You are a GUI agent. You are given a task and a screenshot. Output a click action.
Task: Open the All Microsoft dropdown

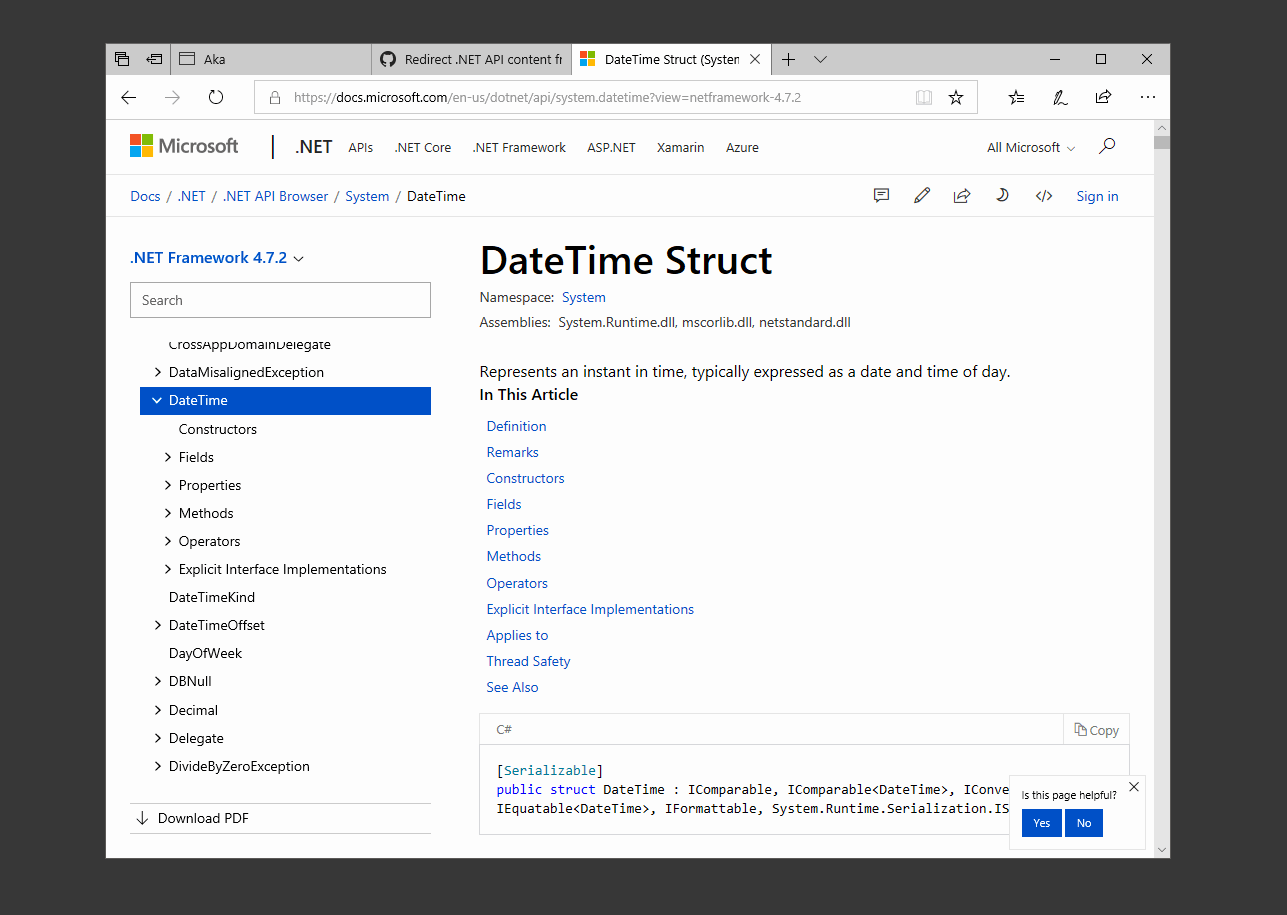pos(1030,146)
